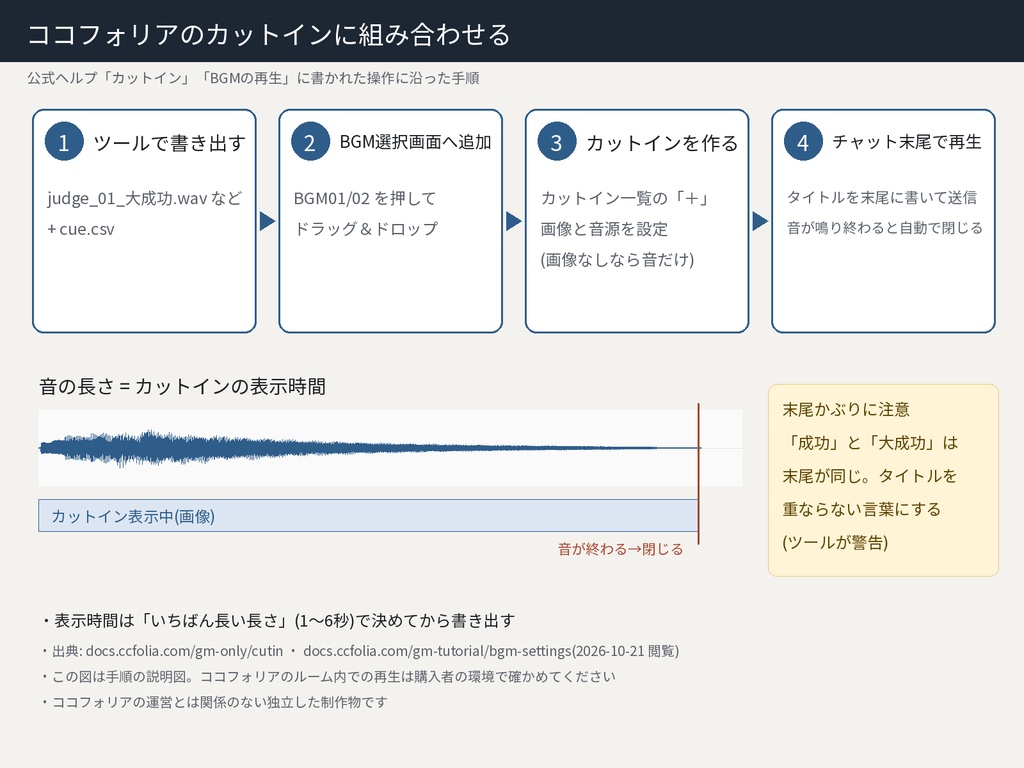The image size is (1024, 768).
Task: Click step heading BGM選択画面へ追加
Action: (x=415, y=142)
